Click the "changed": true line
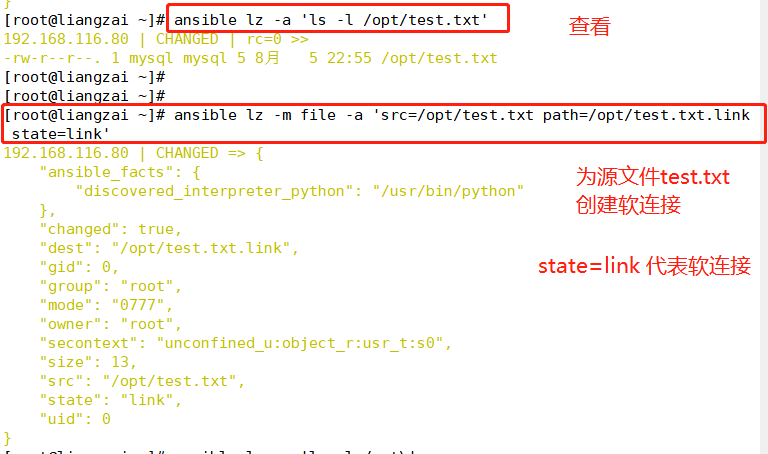768x454 pixels. pyautogui.click(x=111, y=229)
